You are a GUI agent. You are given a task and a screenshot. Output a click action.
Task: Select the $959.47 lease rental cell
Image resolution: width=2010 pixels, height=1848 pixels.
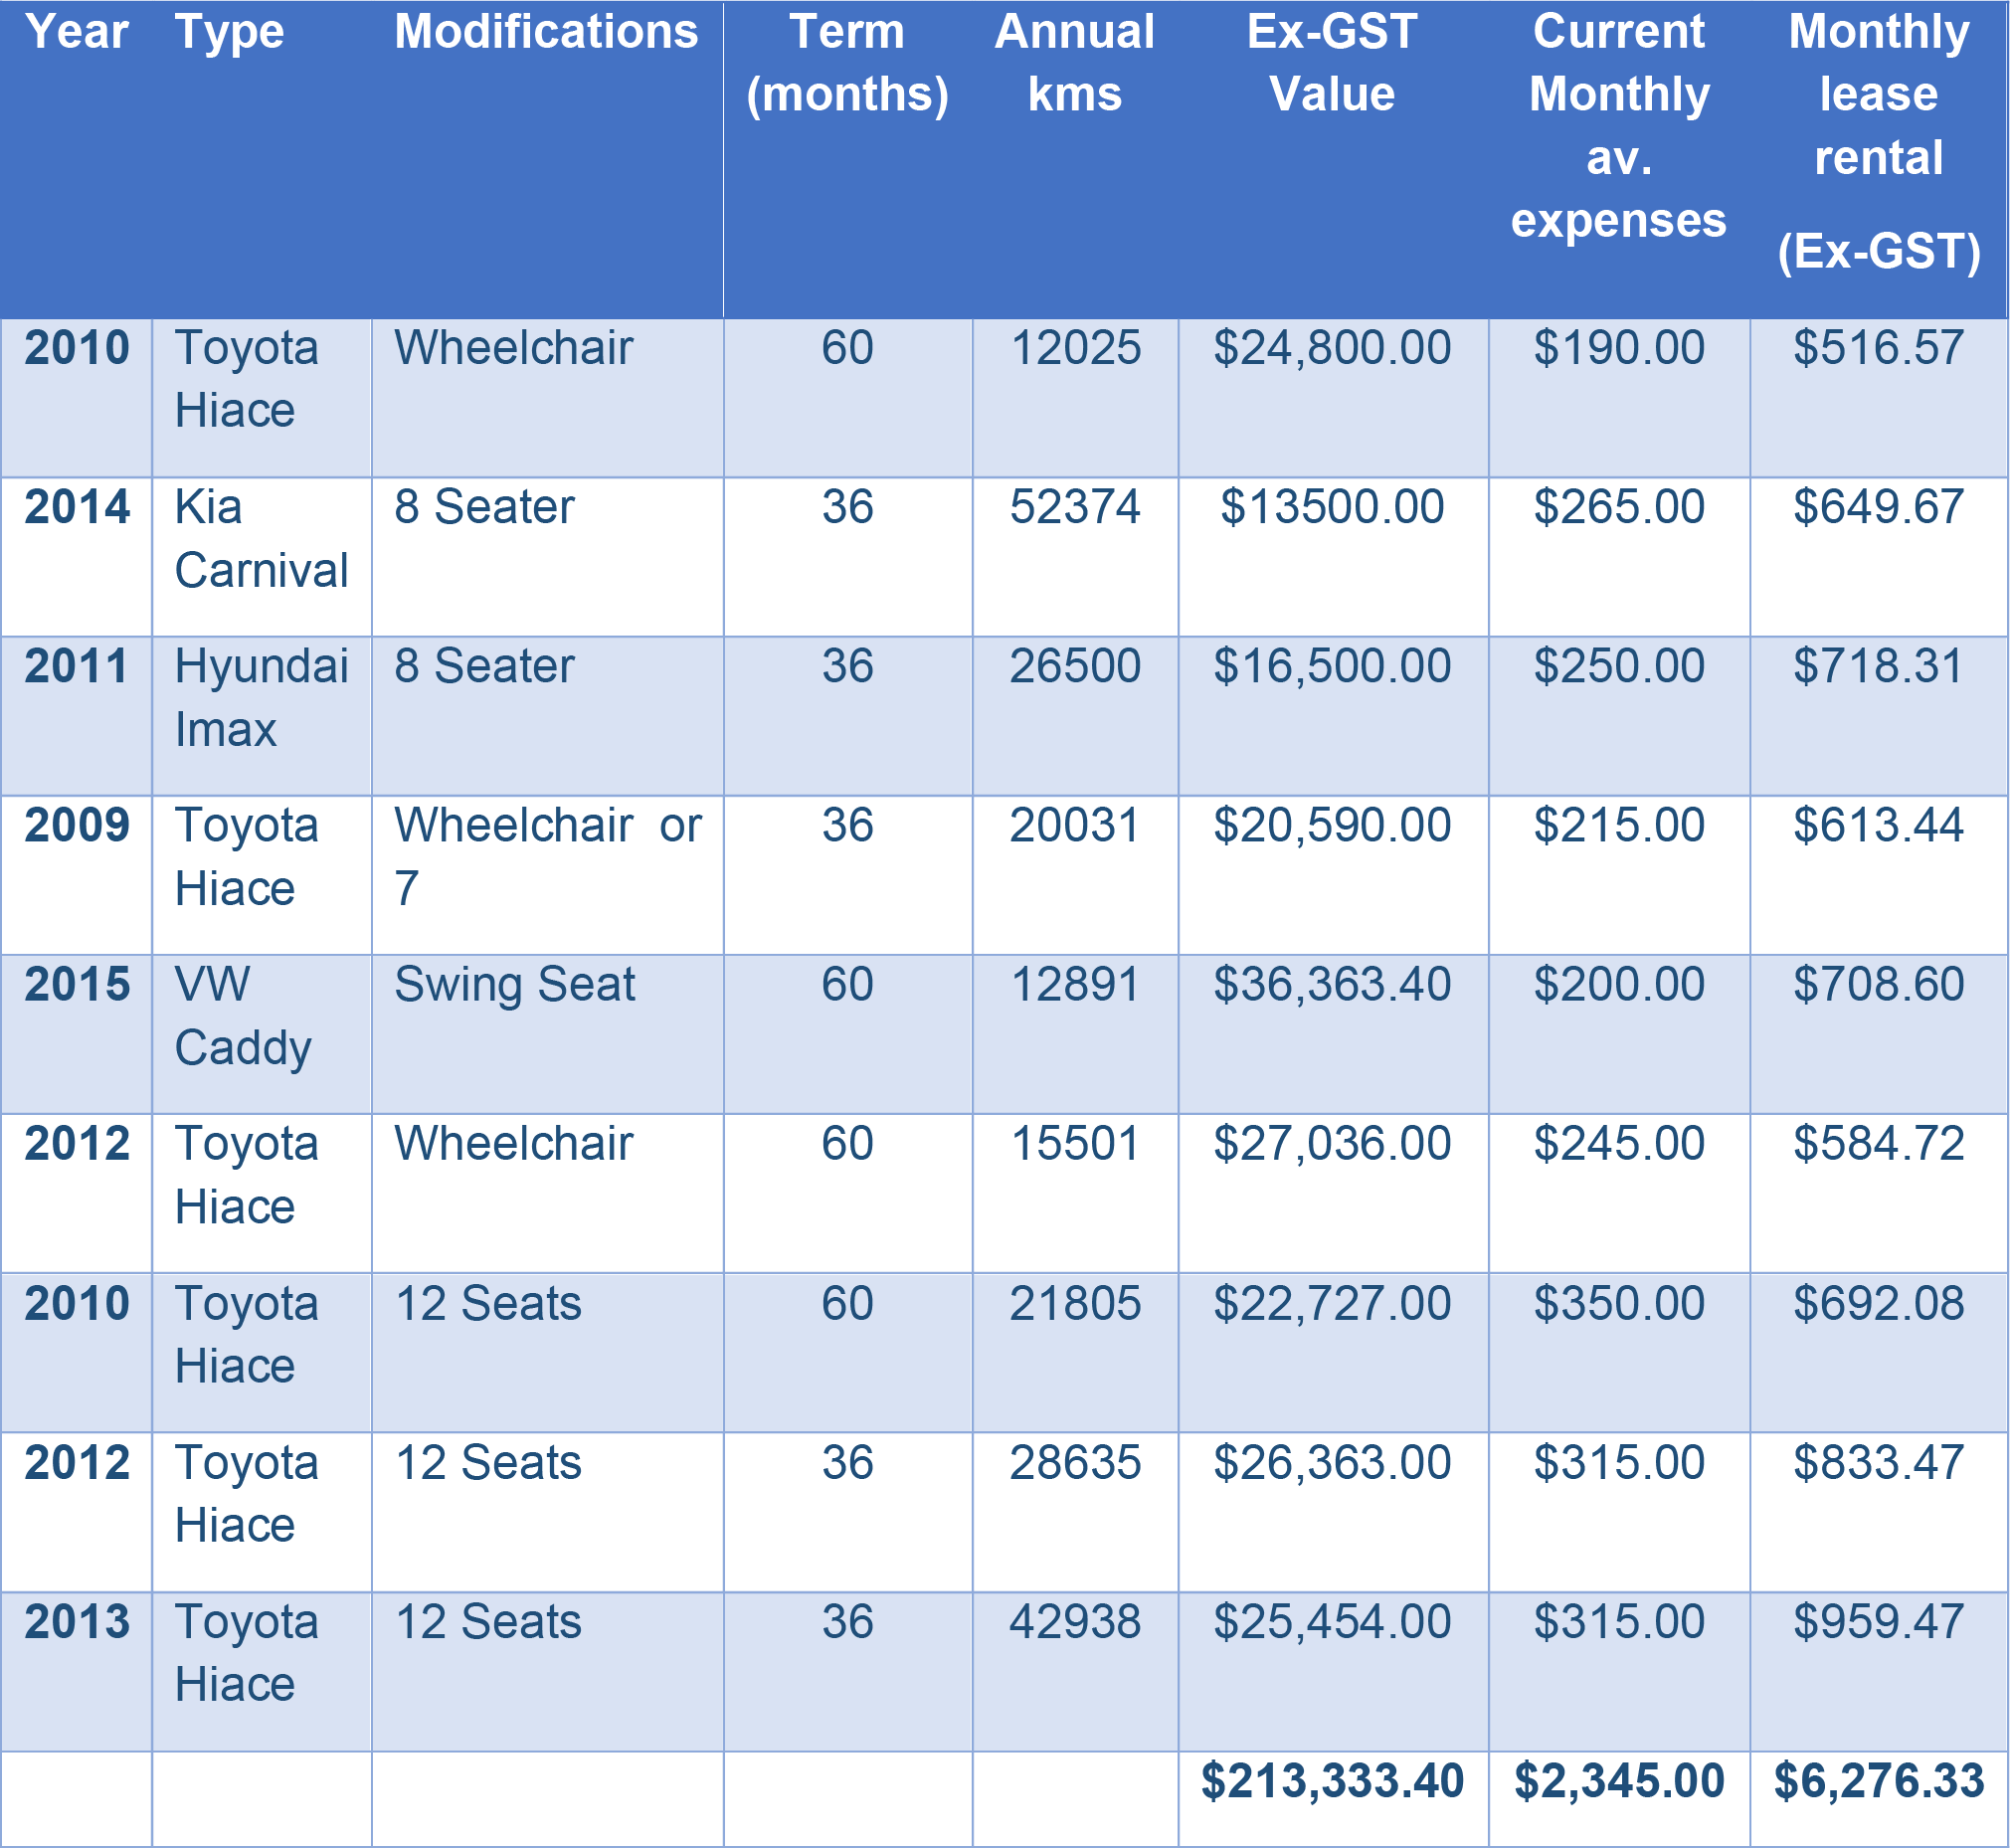[1878, 1622]
